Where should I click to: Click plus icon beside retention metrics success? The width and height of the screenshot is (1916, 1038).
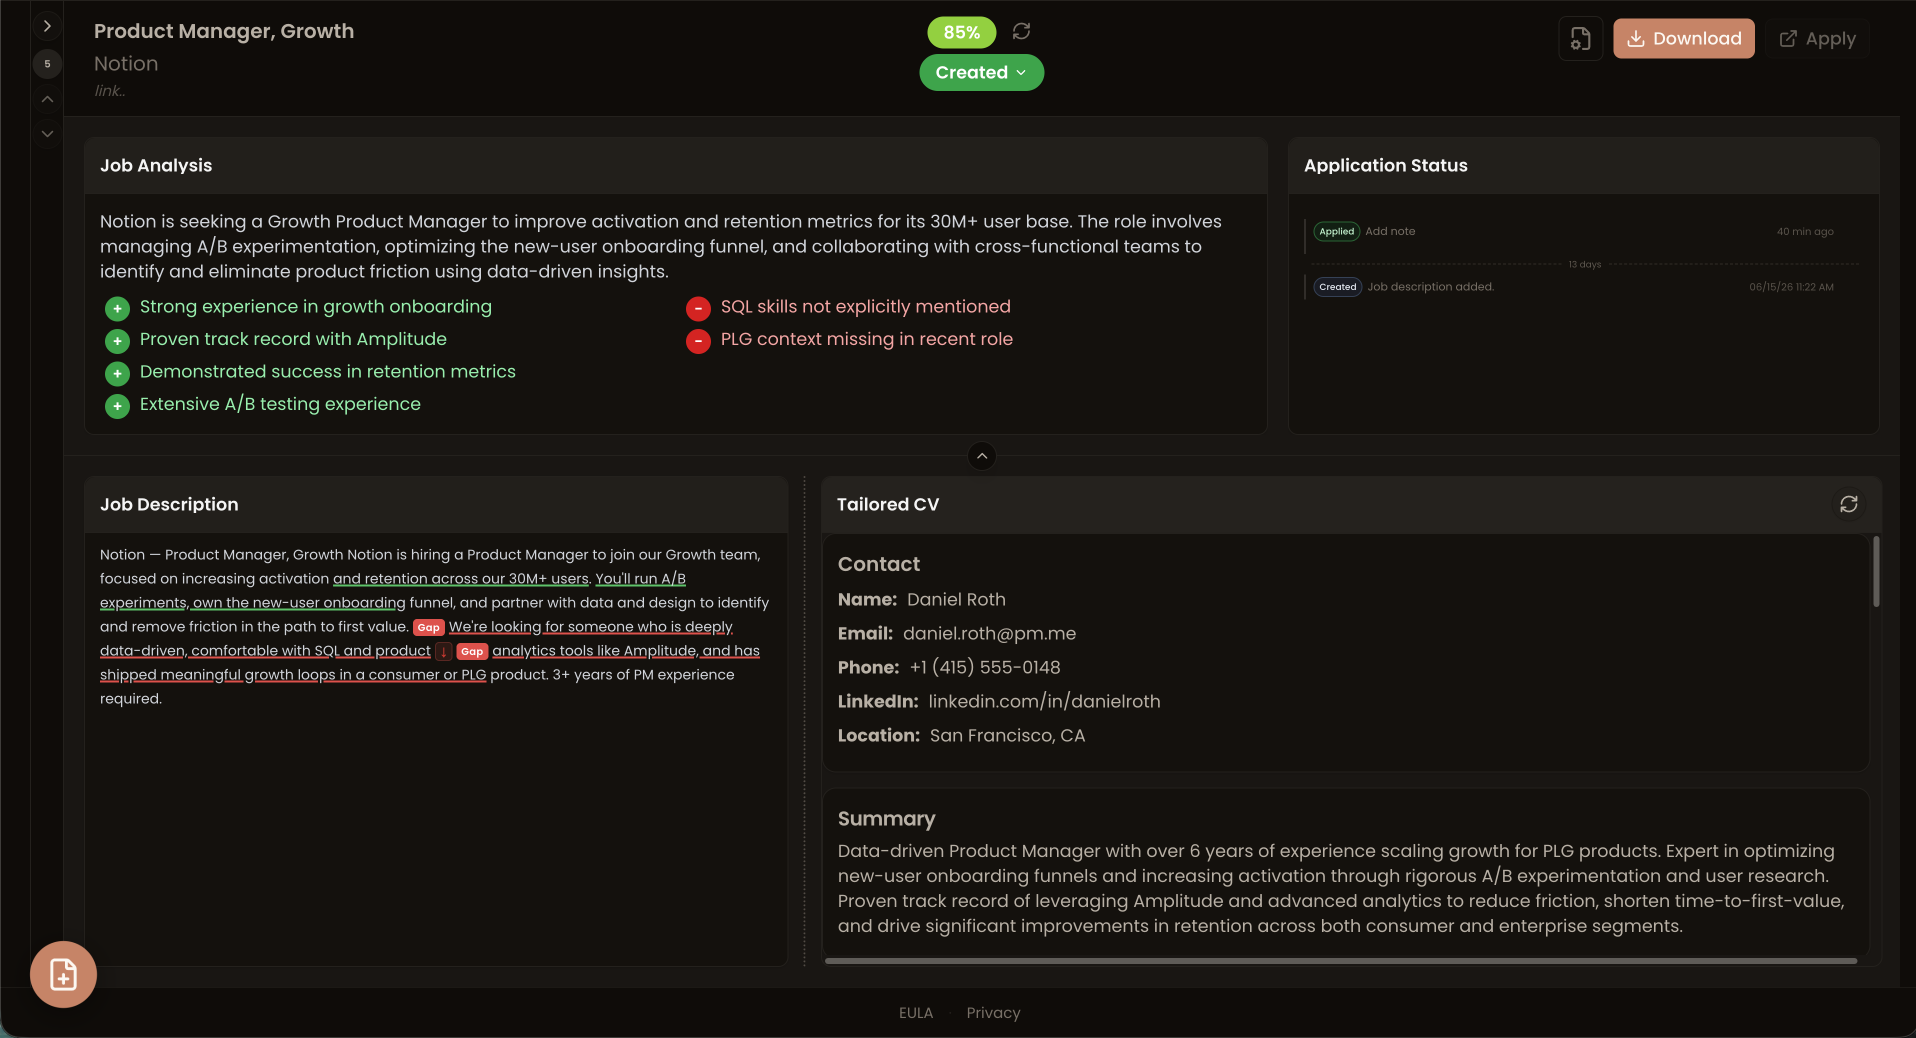coord(117,373)
